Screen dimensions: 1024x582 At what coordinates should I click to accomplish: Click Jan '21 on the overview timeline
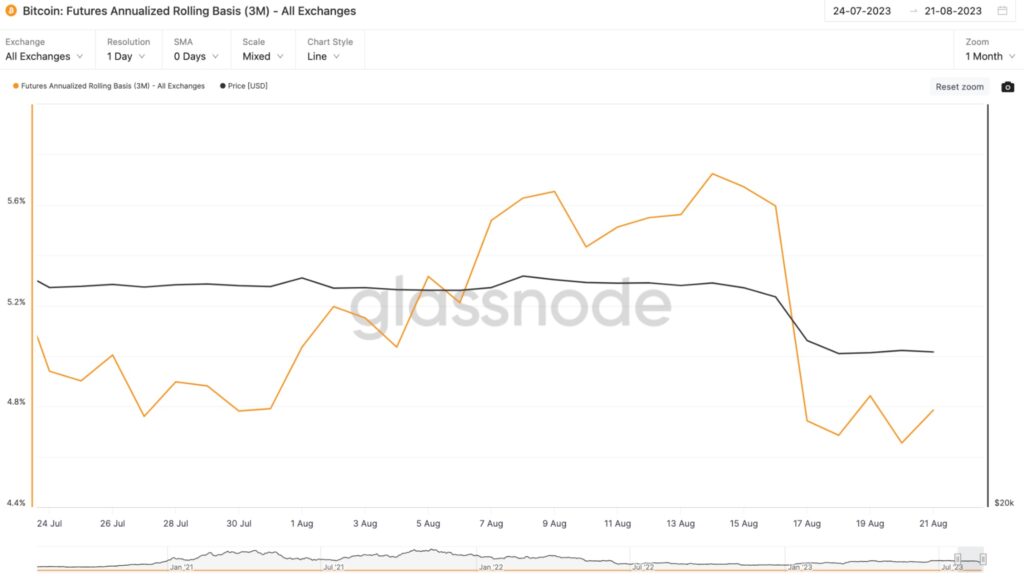(181, 567)
